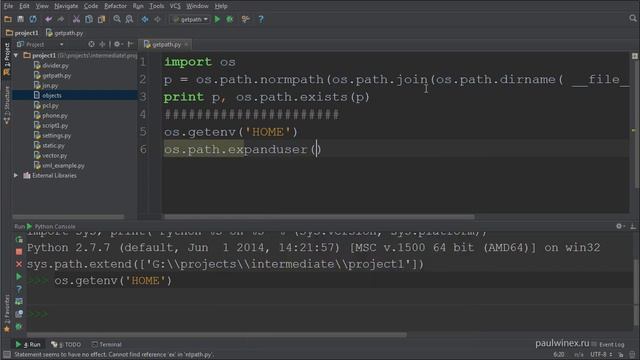
Task: Click the Find magnifier toolbar icon
Action: [117, 19]
